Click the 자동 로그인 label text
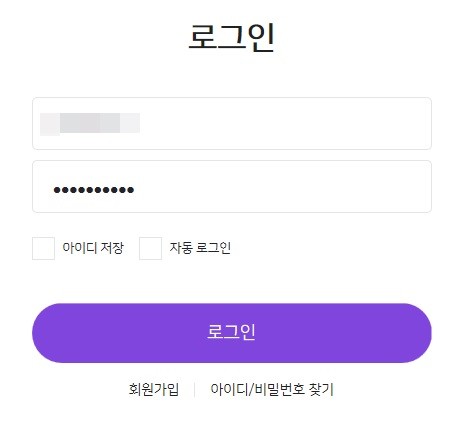 [200, 248]
